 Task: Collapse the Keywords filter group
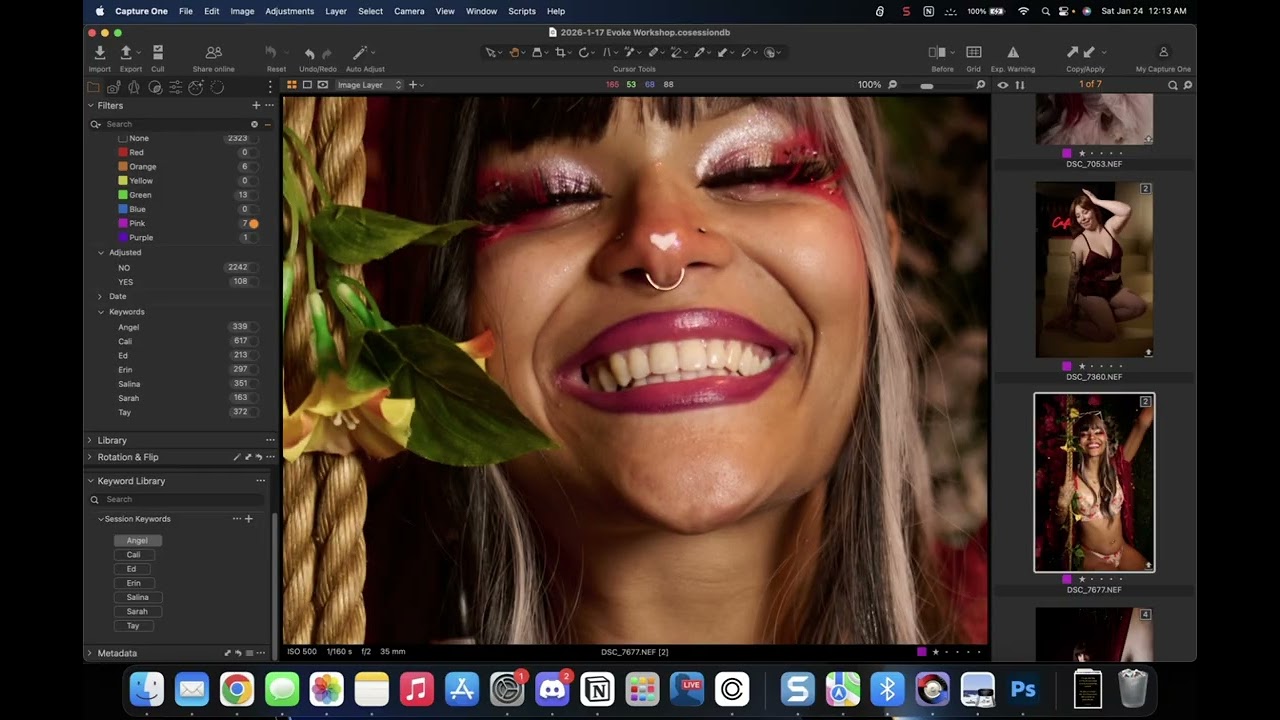pyautogui.click(x=101, y=312)
